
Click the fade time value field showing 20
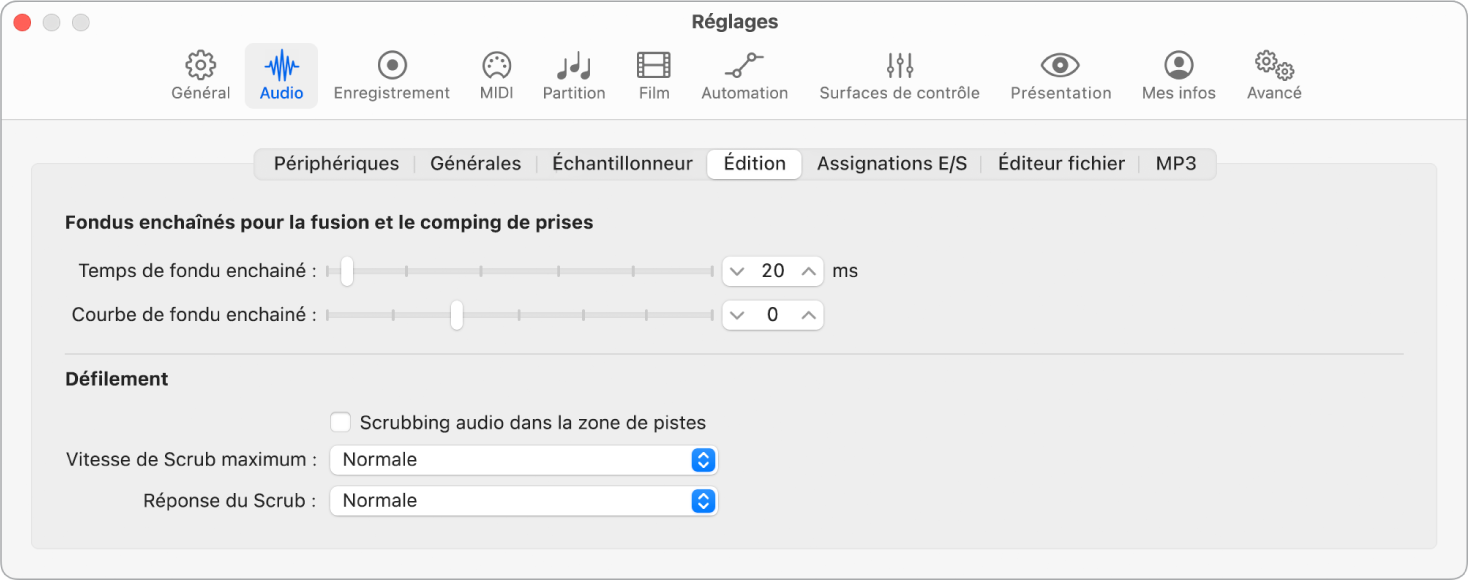click(x=773, y=271)
